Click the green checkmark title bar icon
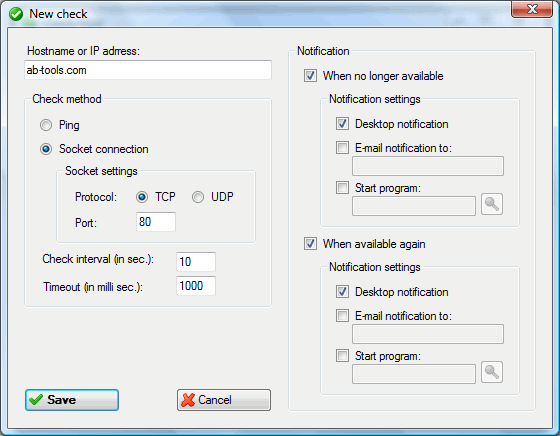 coord(16,14)
